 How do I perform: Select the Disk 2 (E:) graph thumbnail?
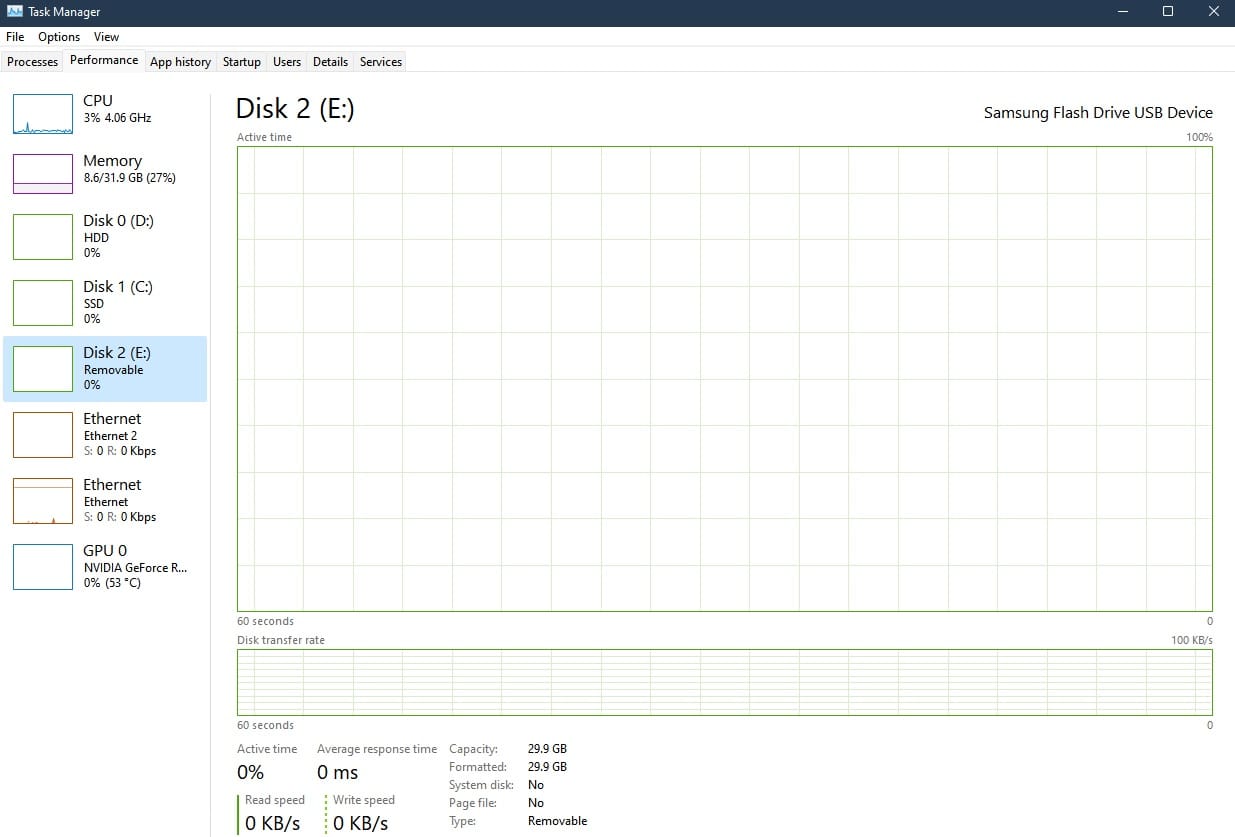(x=43, y=368)
